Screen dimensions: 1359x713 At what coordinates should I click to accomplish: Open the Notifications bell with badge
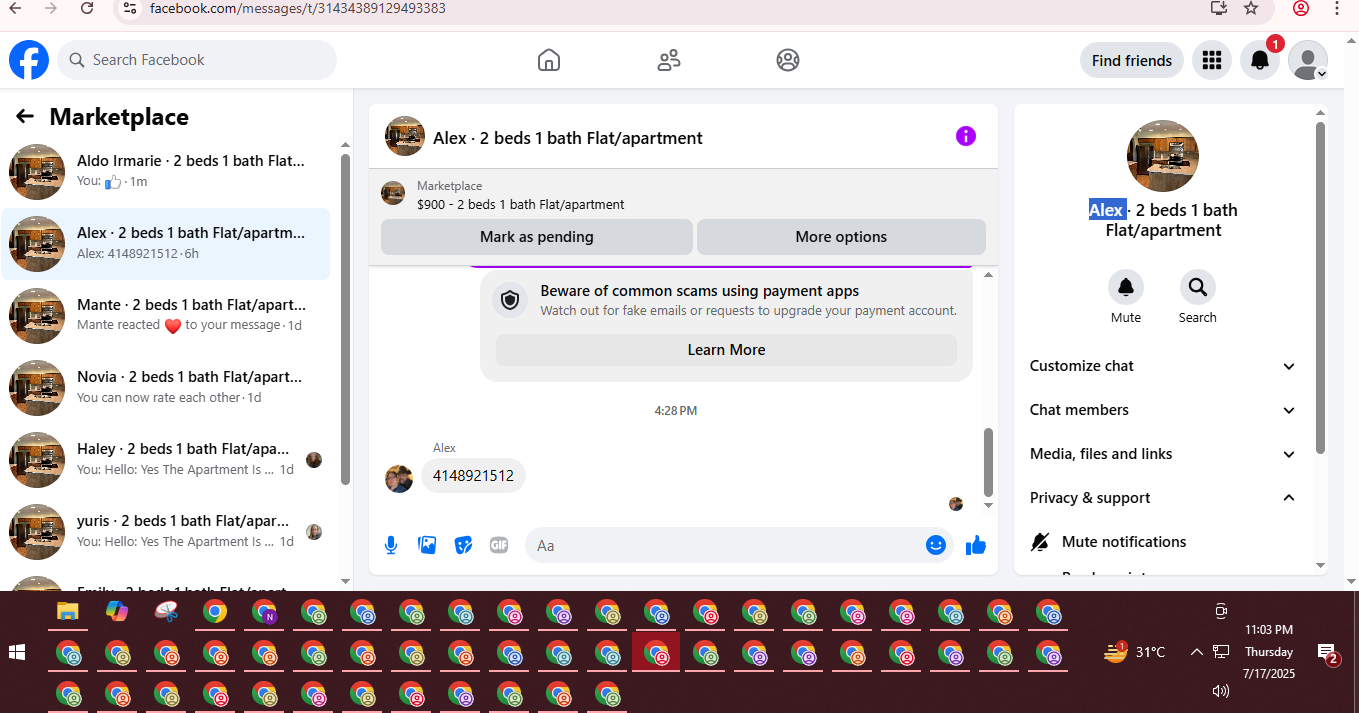(x=1260, y=61)
